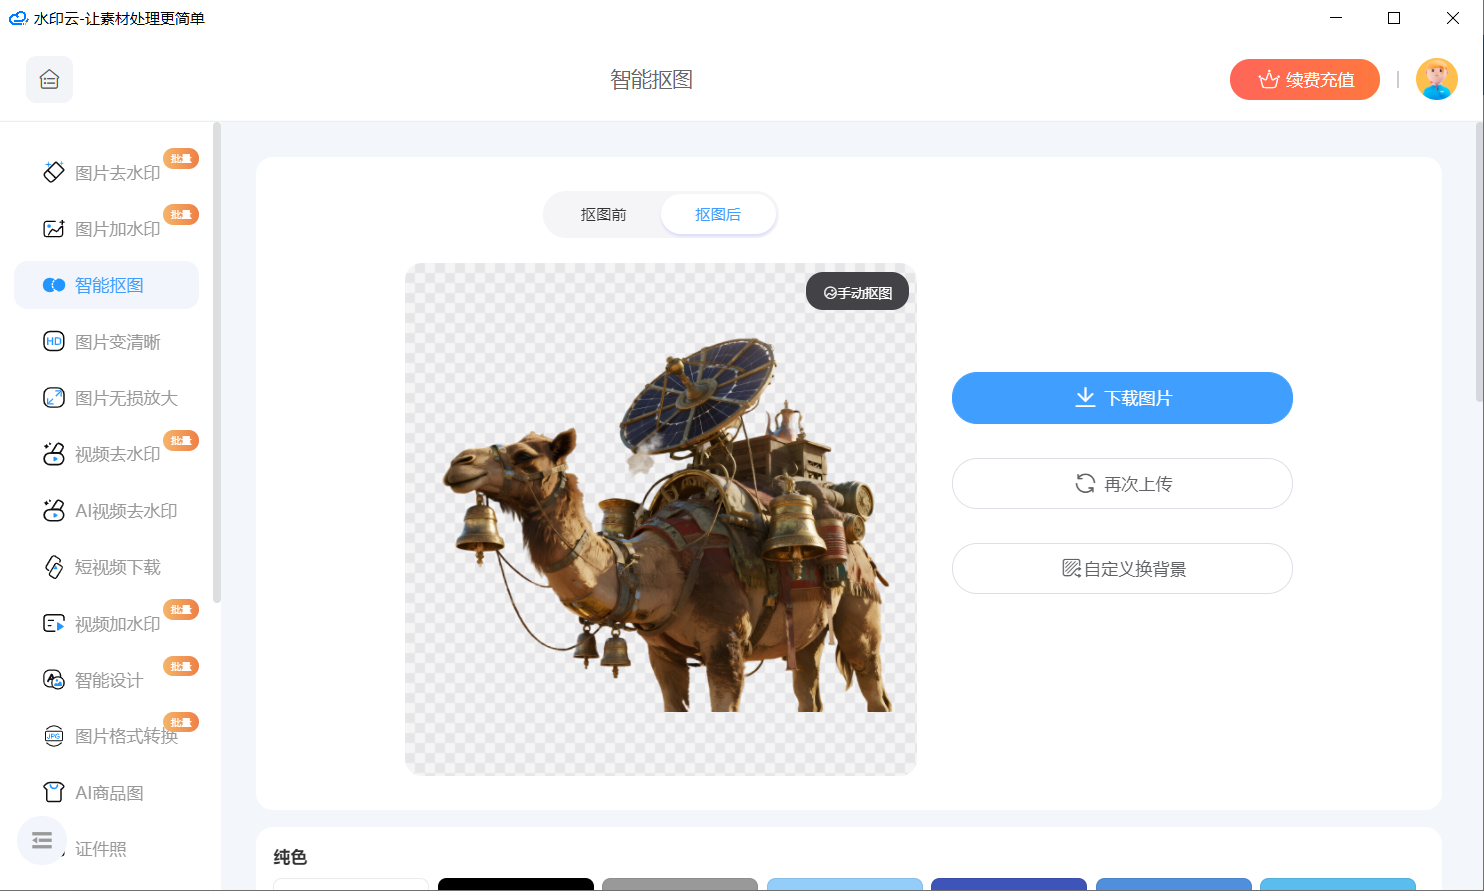Switch to the 抠图后 tab
Image resolution: width=1484 pixels, height=891 pixels.
point(718,215)
